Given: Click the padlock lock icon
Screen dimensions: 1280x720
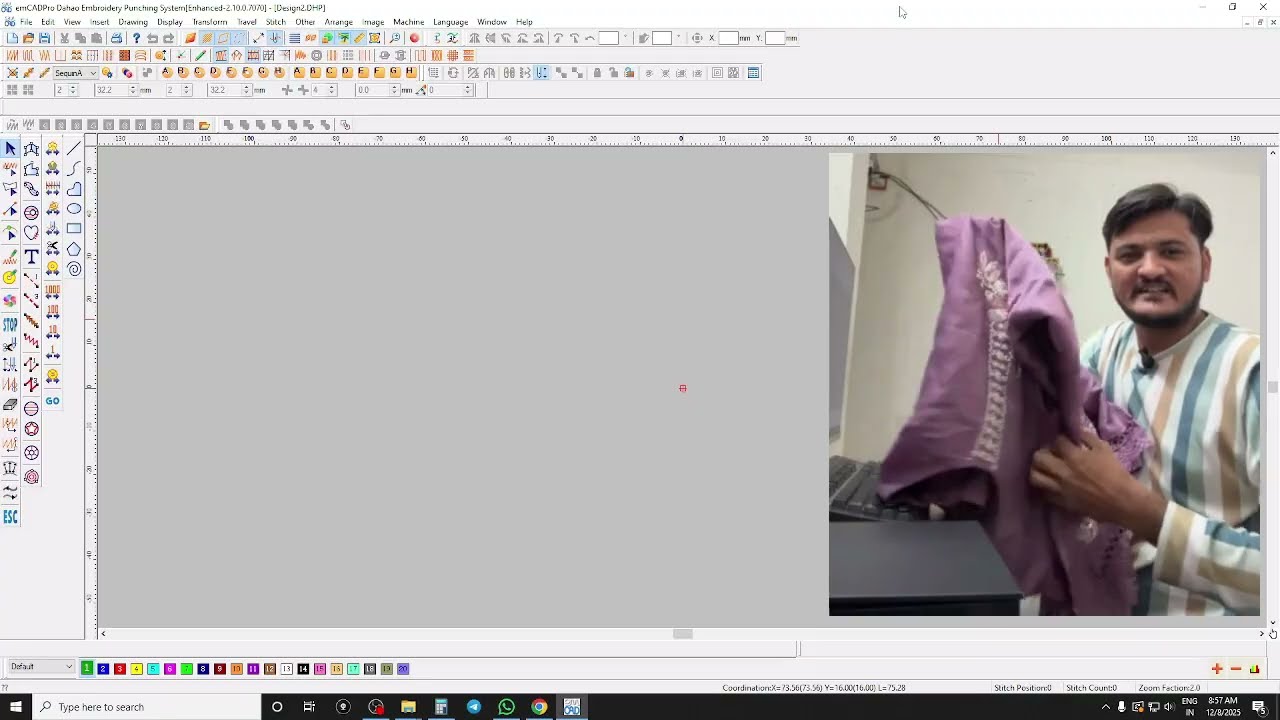Looking at the screenshot, I should coord(597,72).
